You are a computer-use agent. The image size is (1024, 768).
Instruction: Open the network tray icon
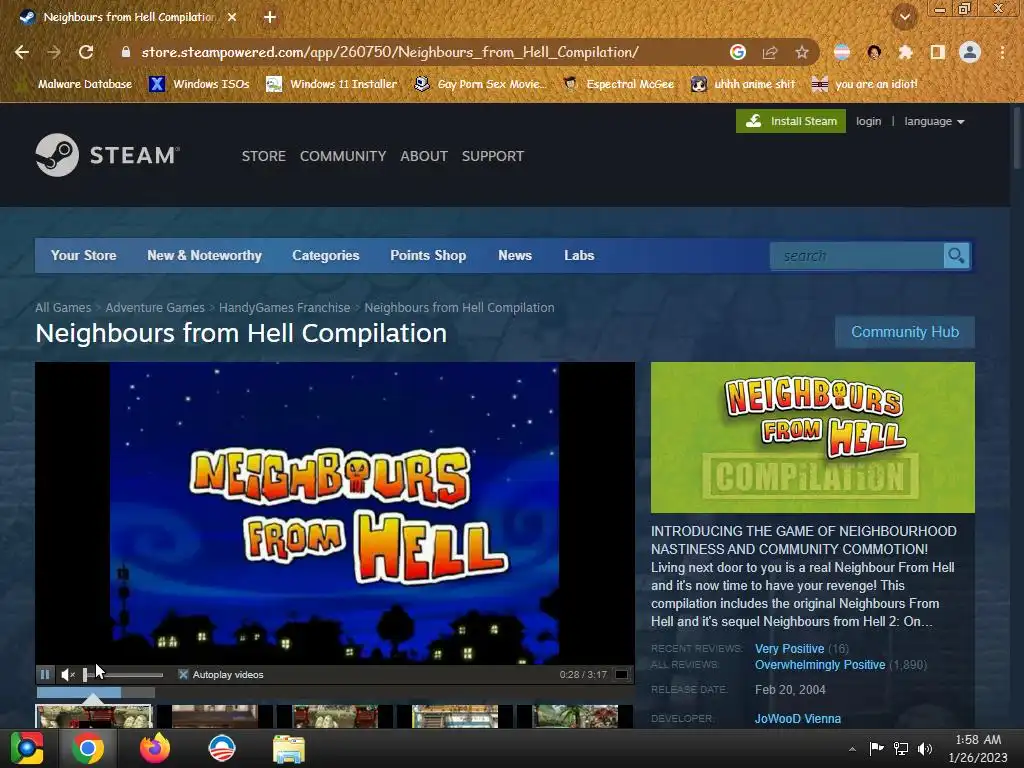901,749
